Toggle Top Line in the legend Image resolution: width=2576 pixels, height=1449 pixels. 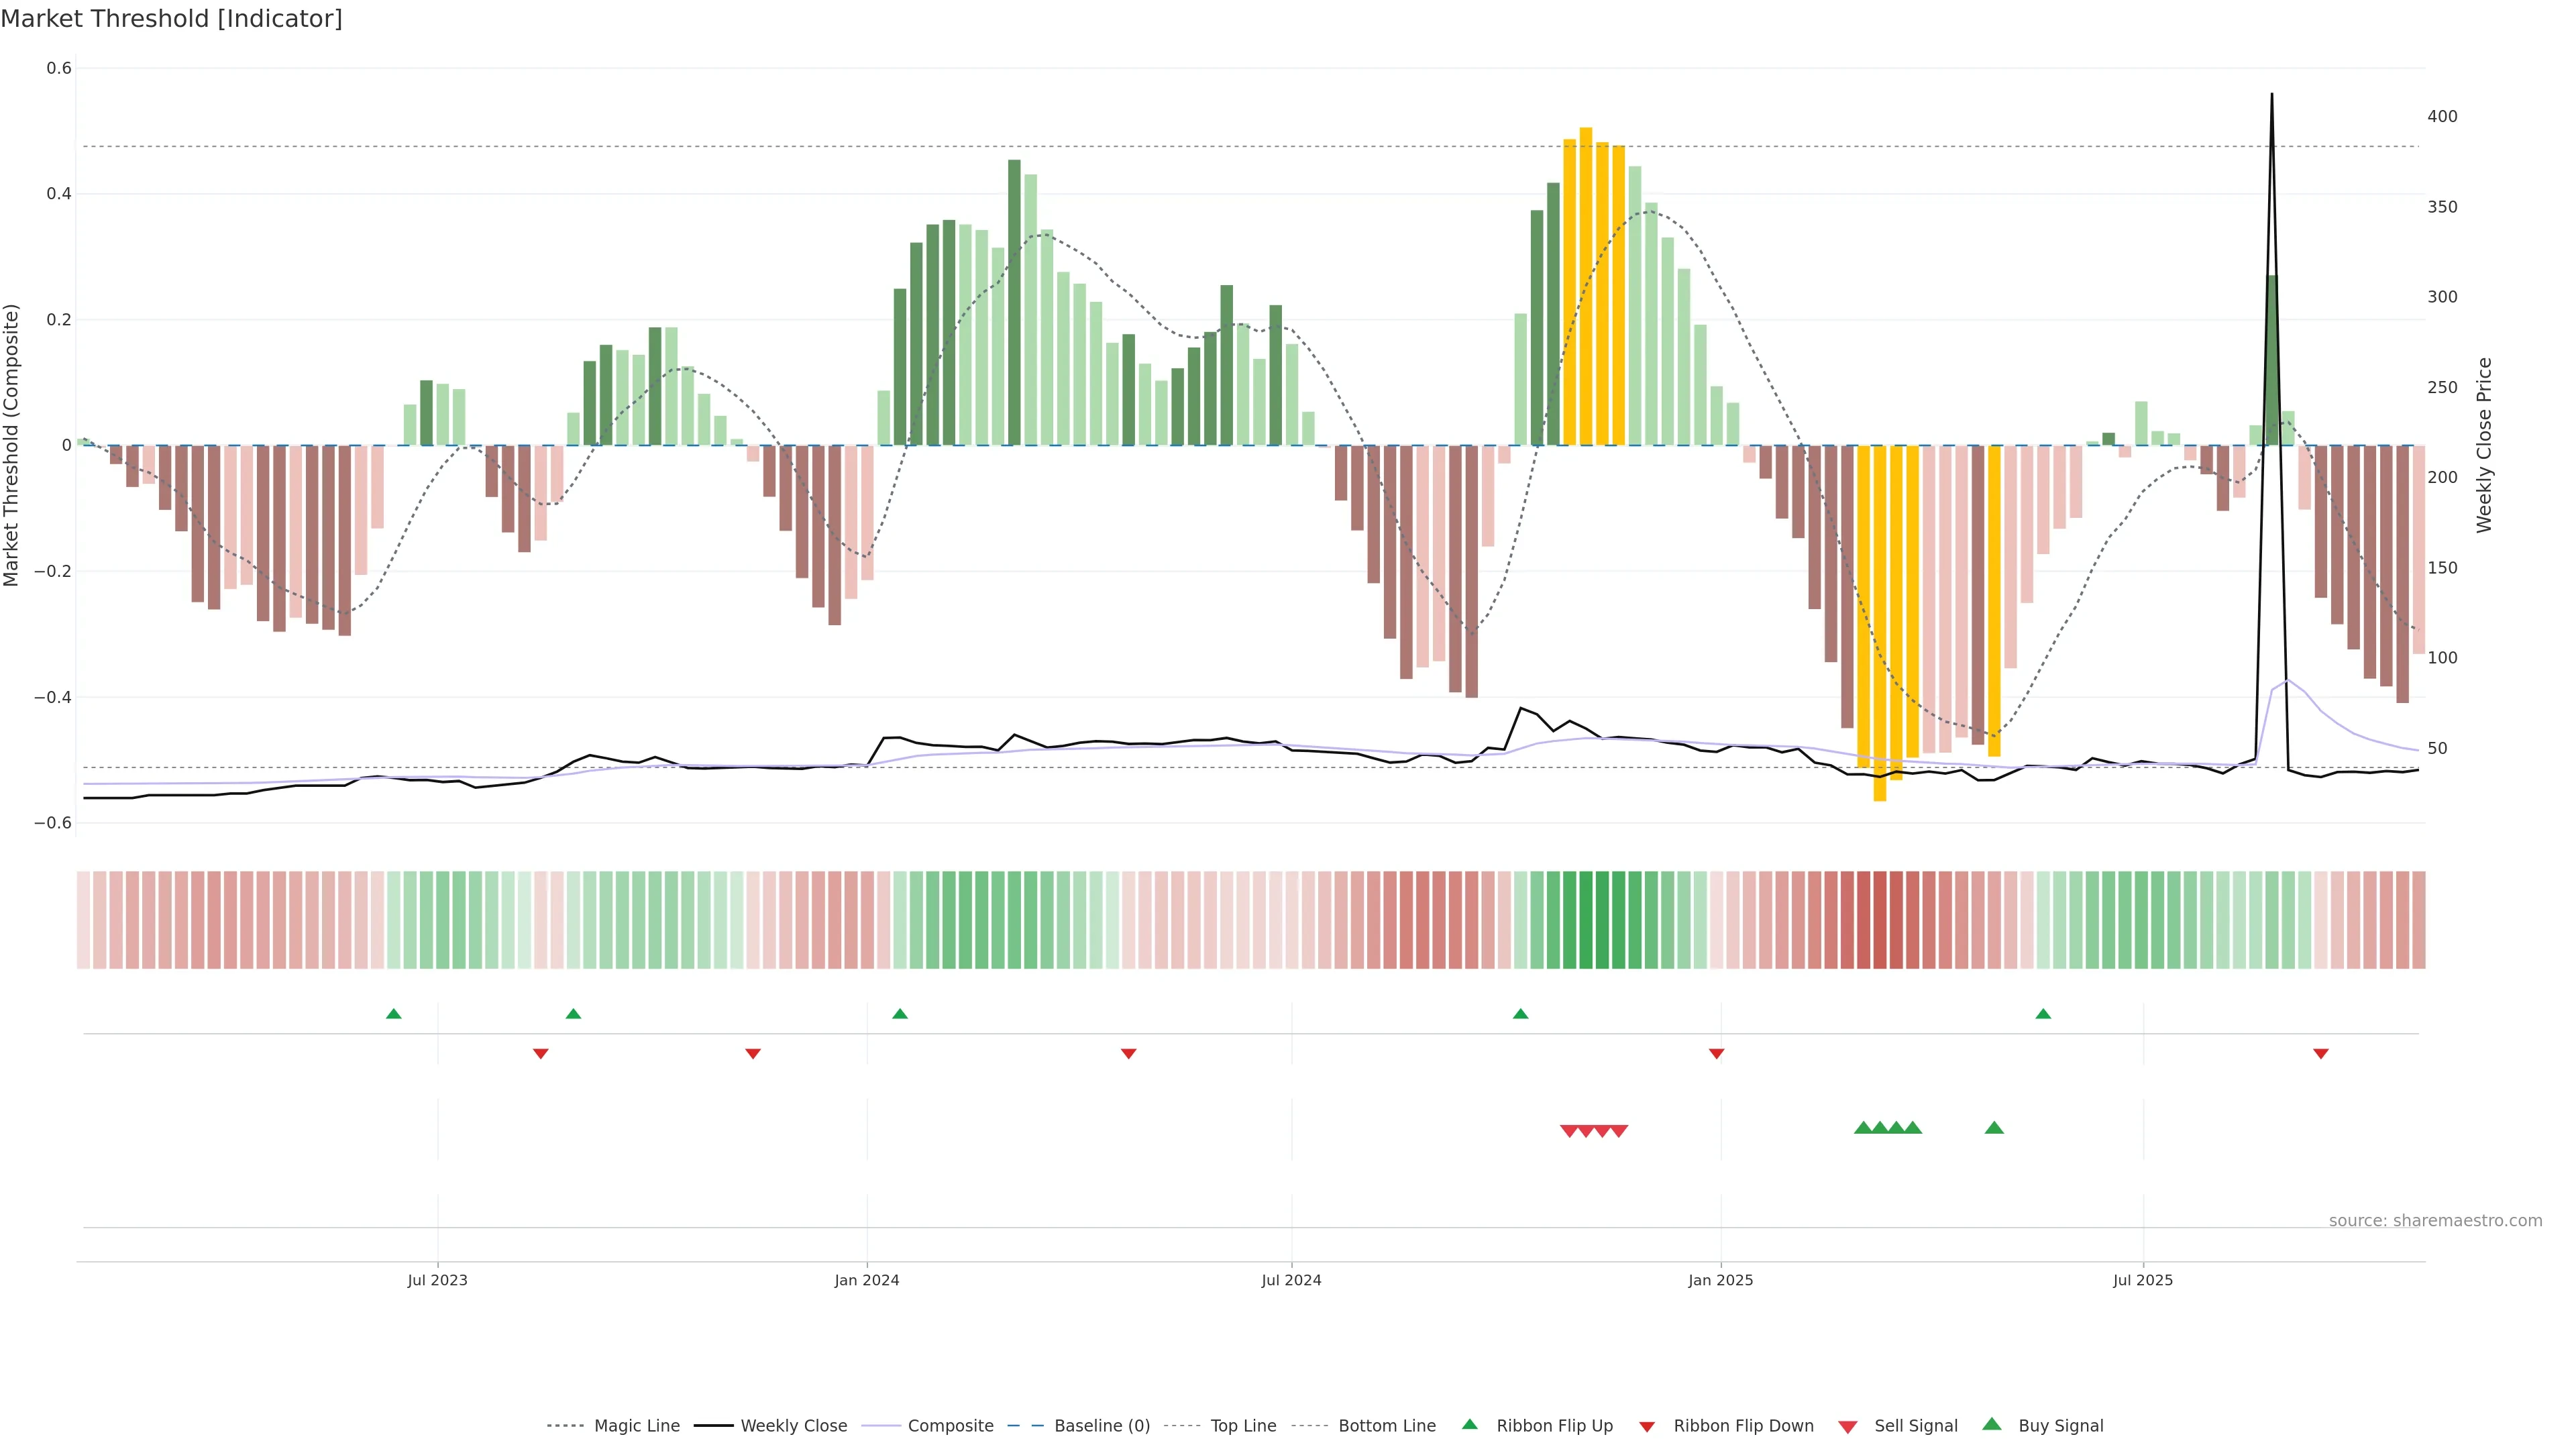point(1243,1425)
